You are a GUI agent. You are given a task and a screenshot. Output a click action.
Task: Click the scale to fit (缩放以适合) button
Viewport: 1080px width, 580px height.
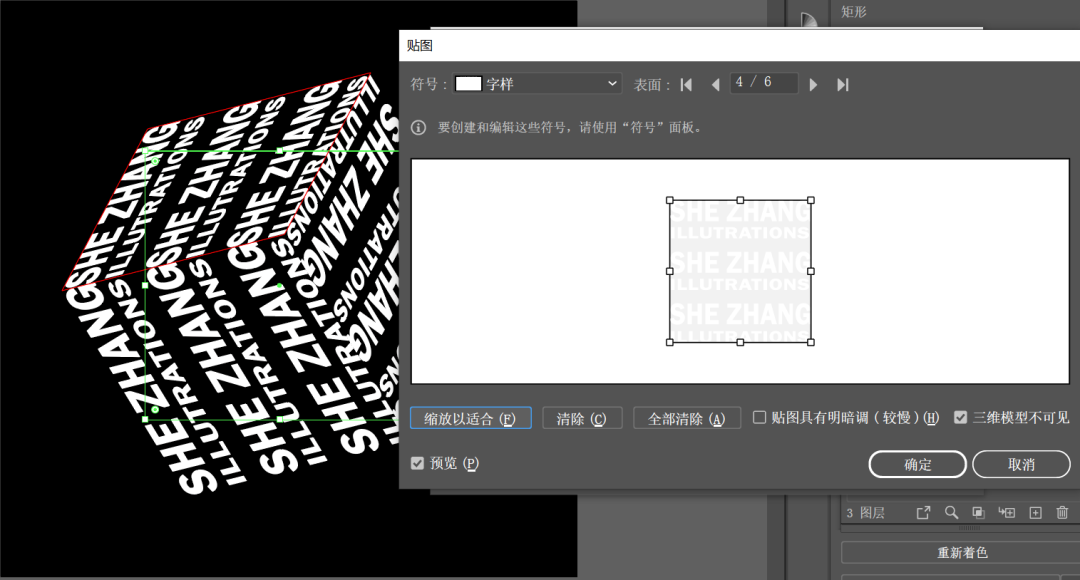click(x=470, y=418)
